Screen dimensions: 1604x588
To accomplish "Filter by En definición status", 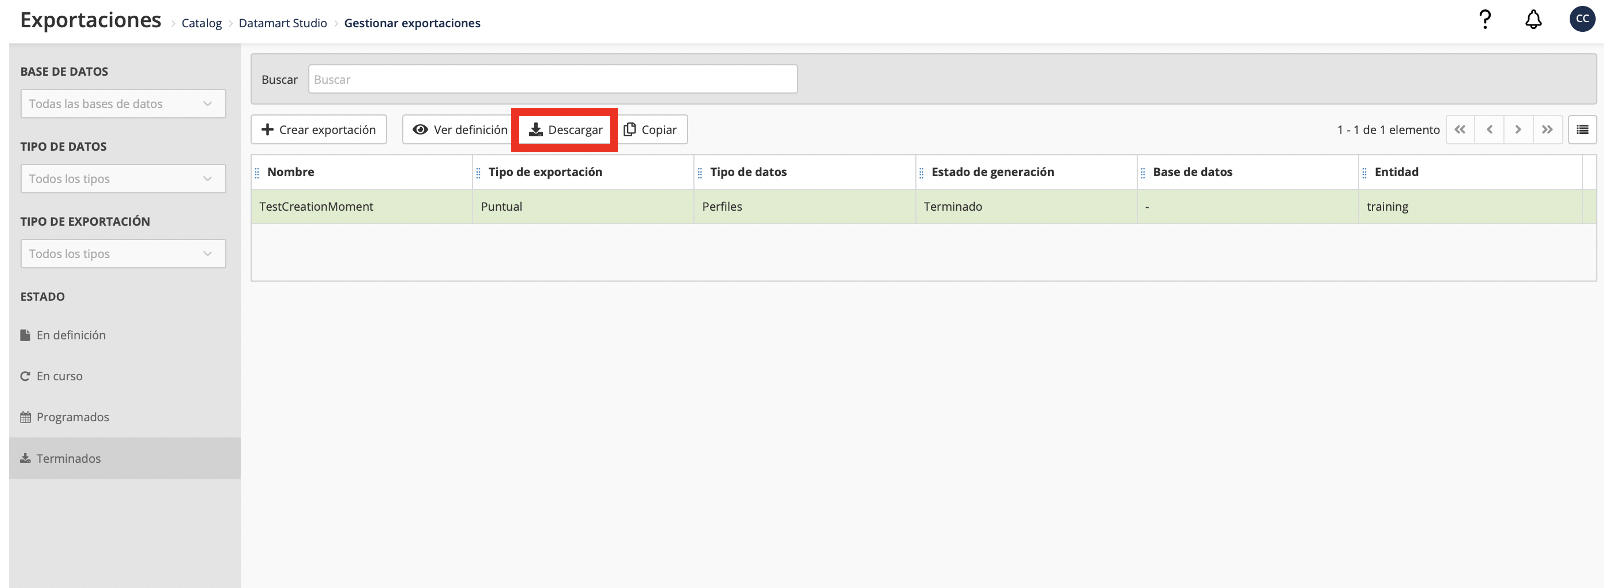I will click(71, 335).
